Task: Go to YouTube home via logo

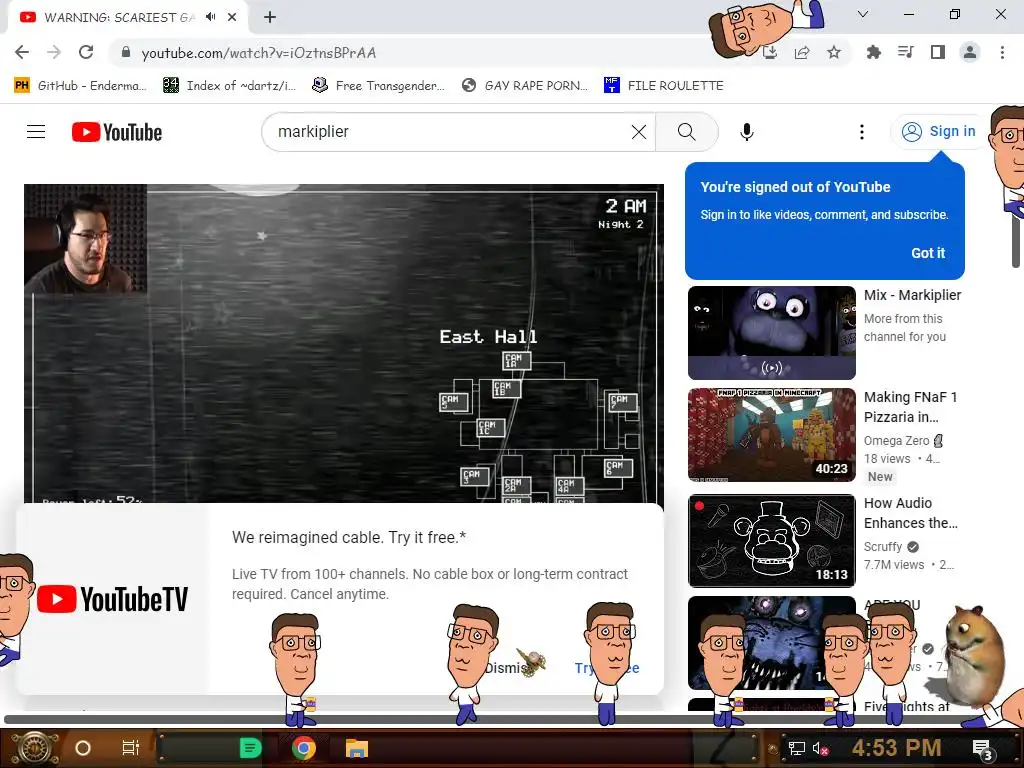Action: (117, 132)
